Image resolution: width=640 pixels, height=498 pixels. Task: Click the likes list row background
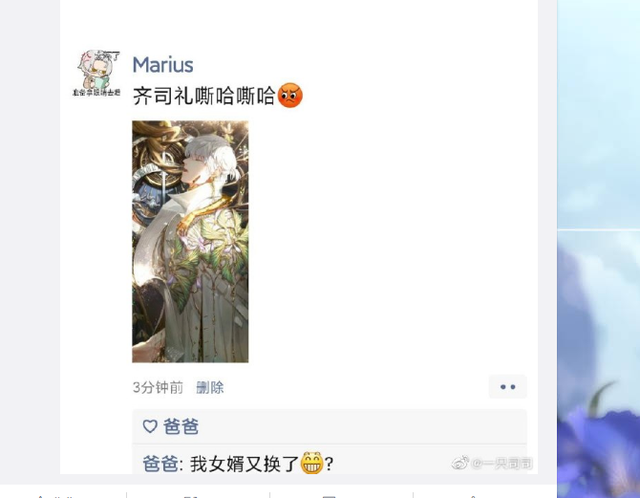pos(329,427)
